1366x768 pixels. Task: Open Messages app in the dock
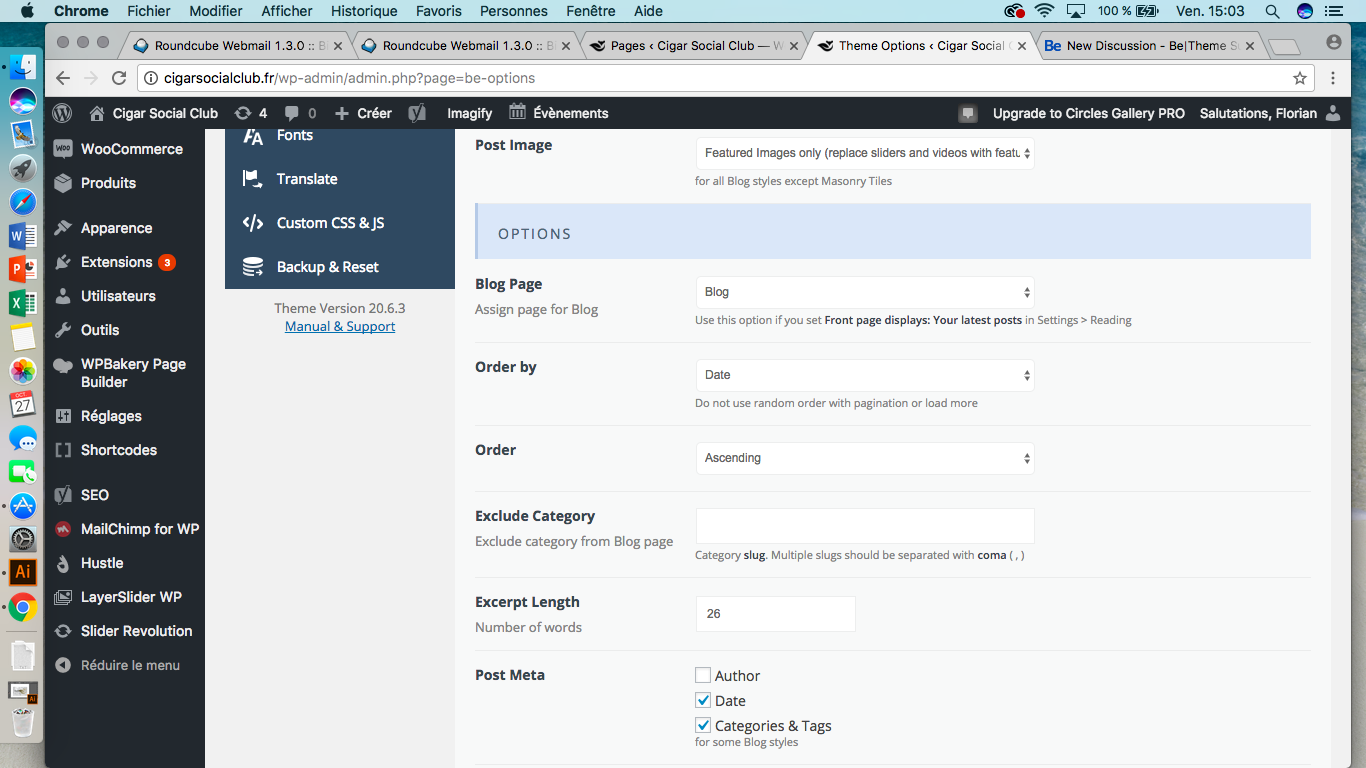point(22,438)
